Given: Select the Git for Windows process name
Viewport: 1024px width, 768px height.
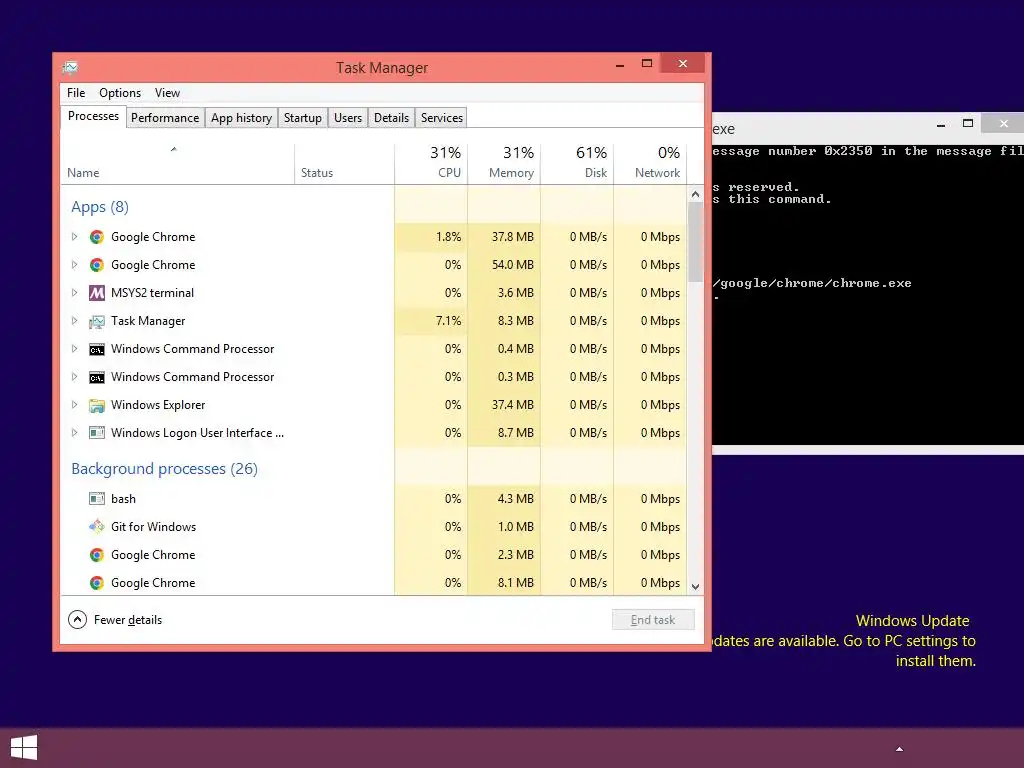Looking at the screenshot, I should [153, 526].
